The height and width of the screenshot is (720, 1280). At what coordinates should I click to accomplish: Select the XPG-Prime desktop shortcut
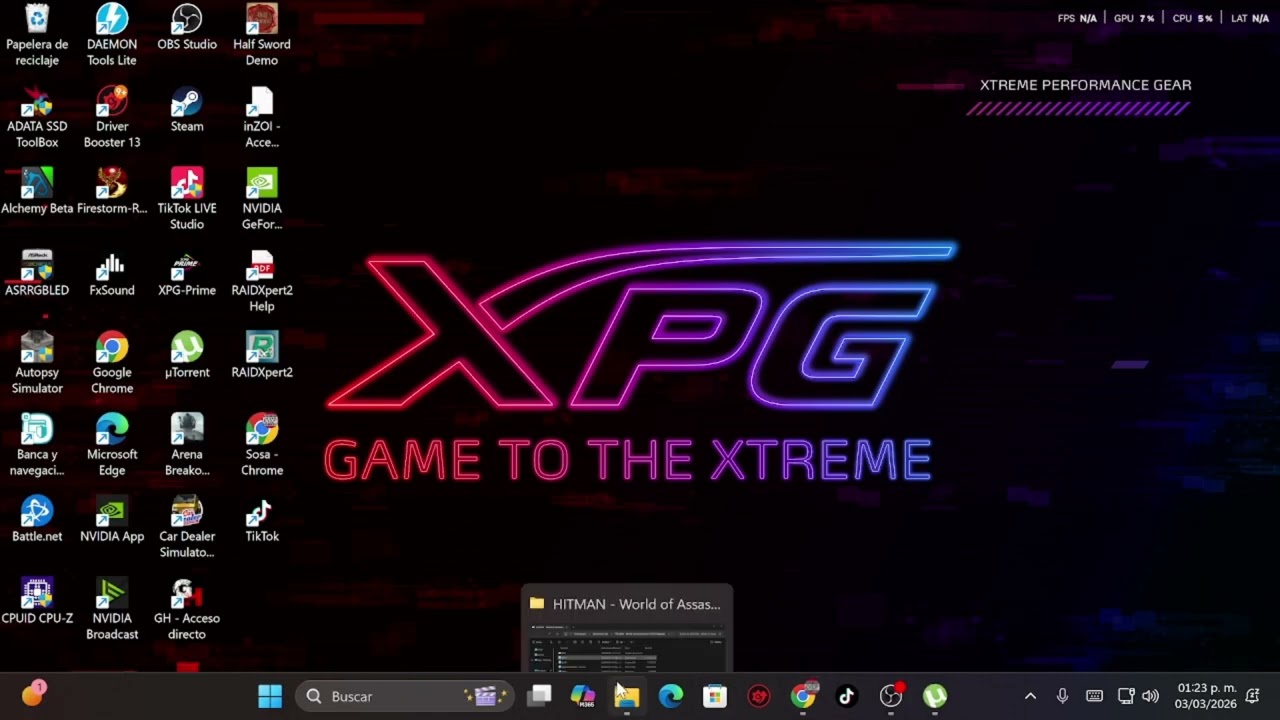pos(187,273)
